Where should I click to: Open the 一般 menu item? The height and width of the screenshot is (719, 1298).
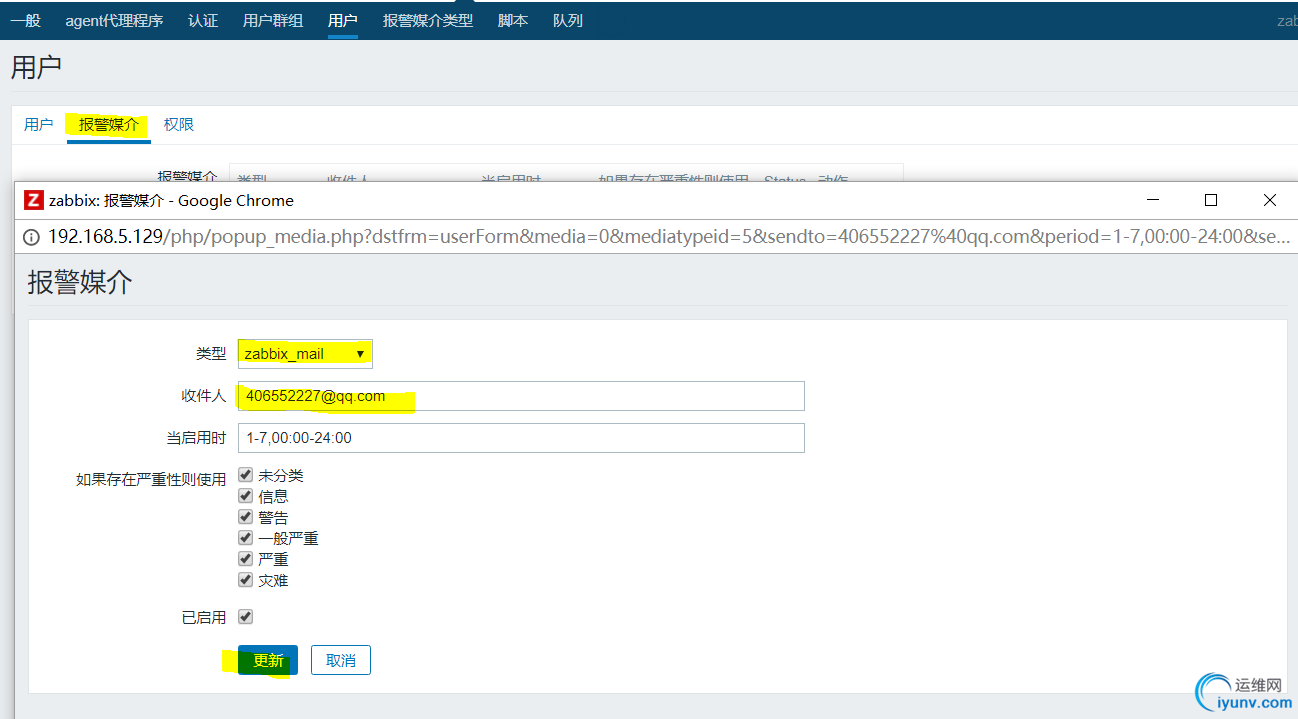[x=25, y=20]
